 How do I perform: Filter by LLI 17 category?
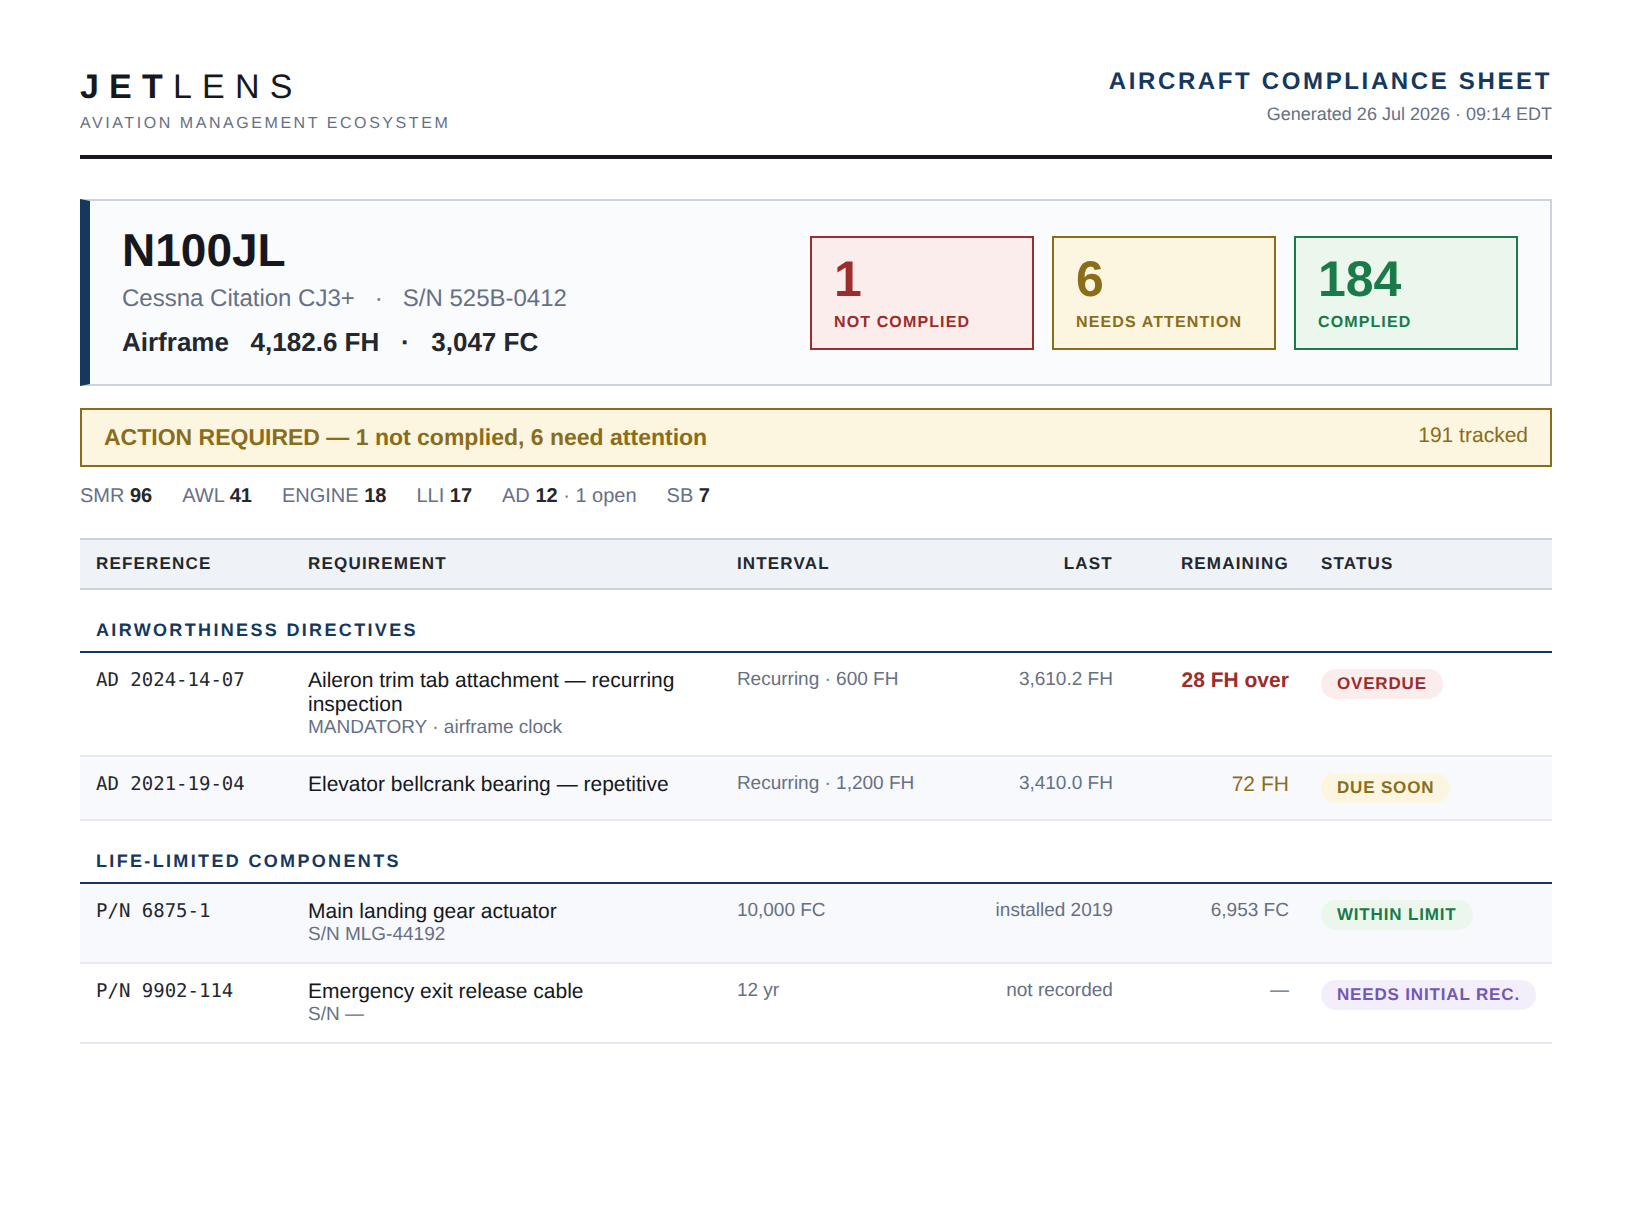(444, 495)
